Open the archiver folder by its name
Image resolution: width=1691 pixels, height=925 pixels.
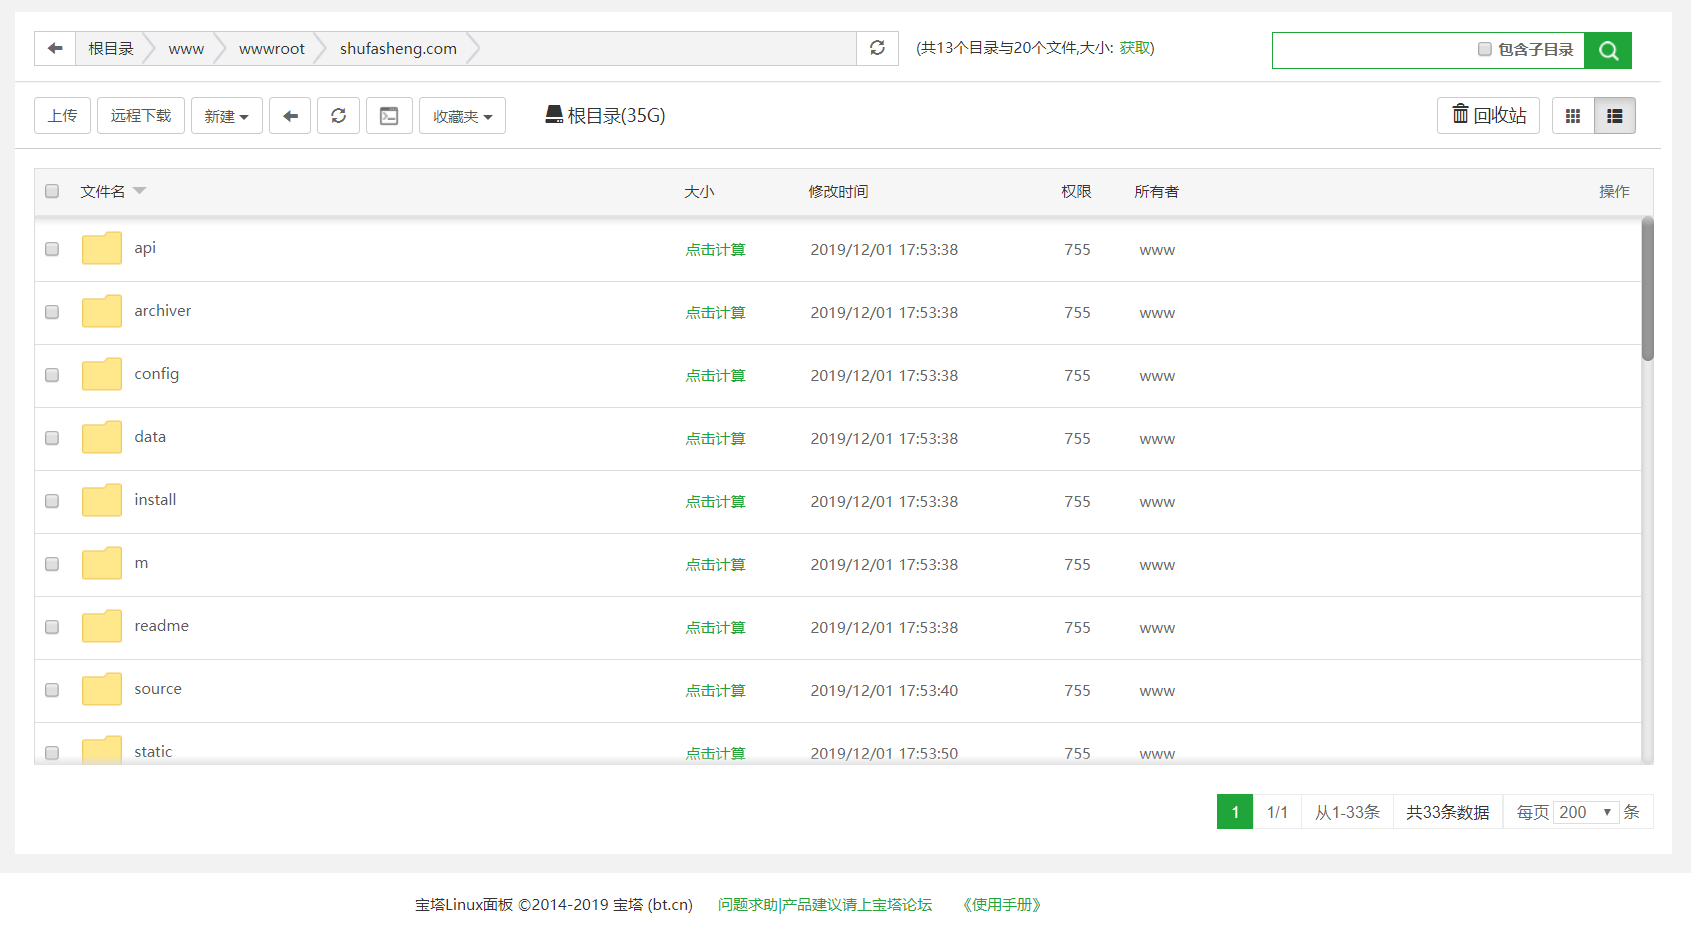(x=163, y=311)
